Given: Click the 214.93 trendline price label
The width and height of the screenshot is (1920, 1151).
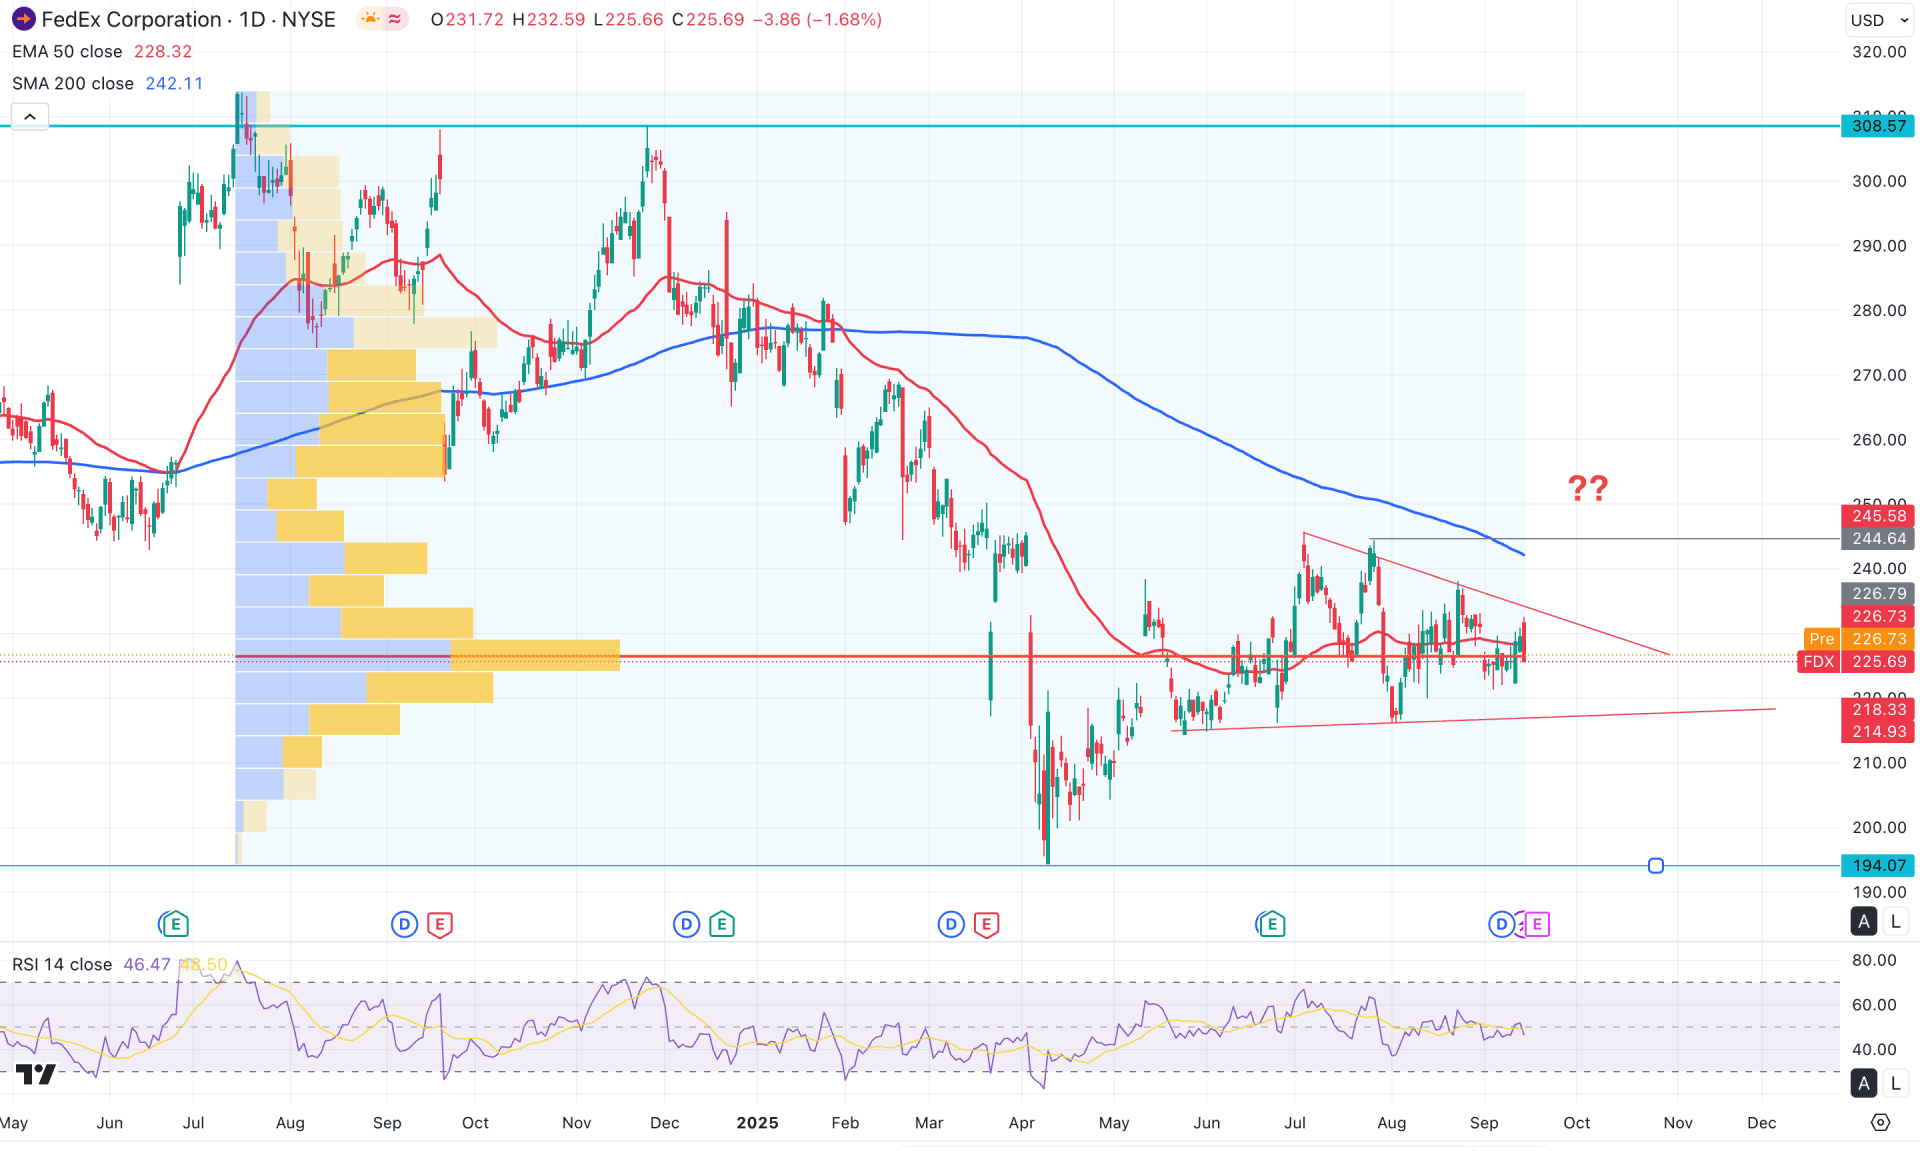Looking at the screenshot, I should click(1878, 731).
